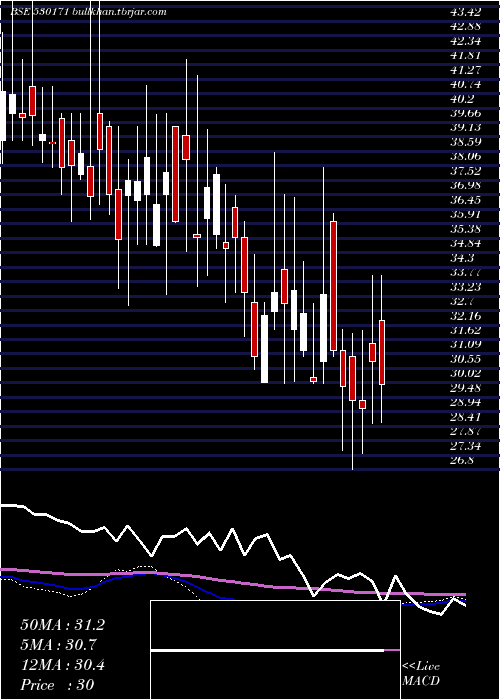Select the 38.59 price level label
The image size is (500, 700).
[x=466, y=142]
